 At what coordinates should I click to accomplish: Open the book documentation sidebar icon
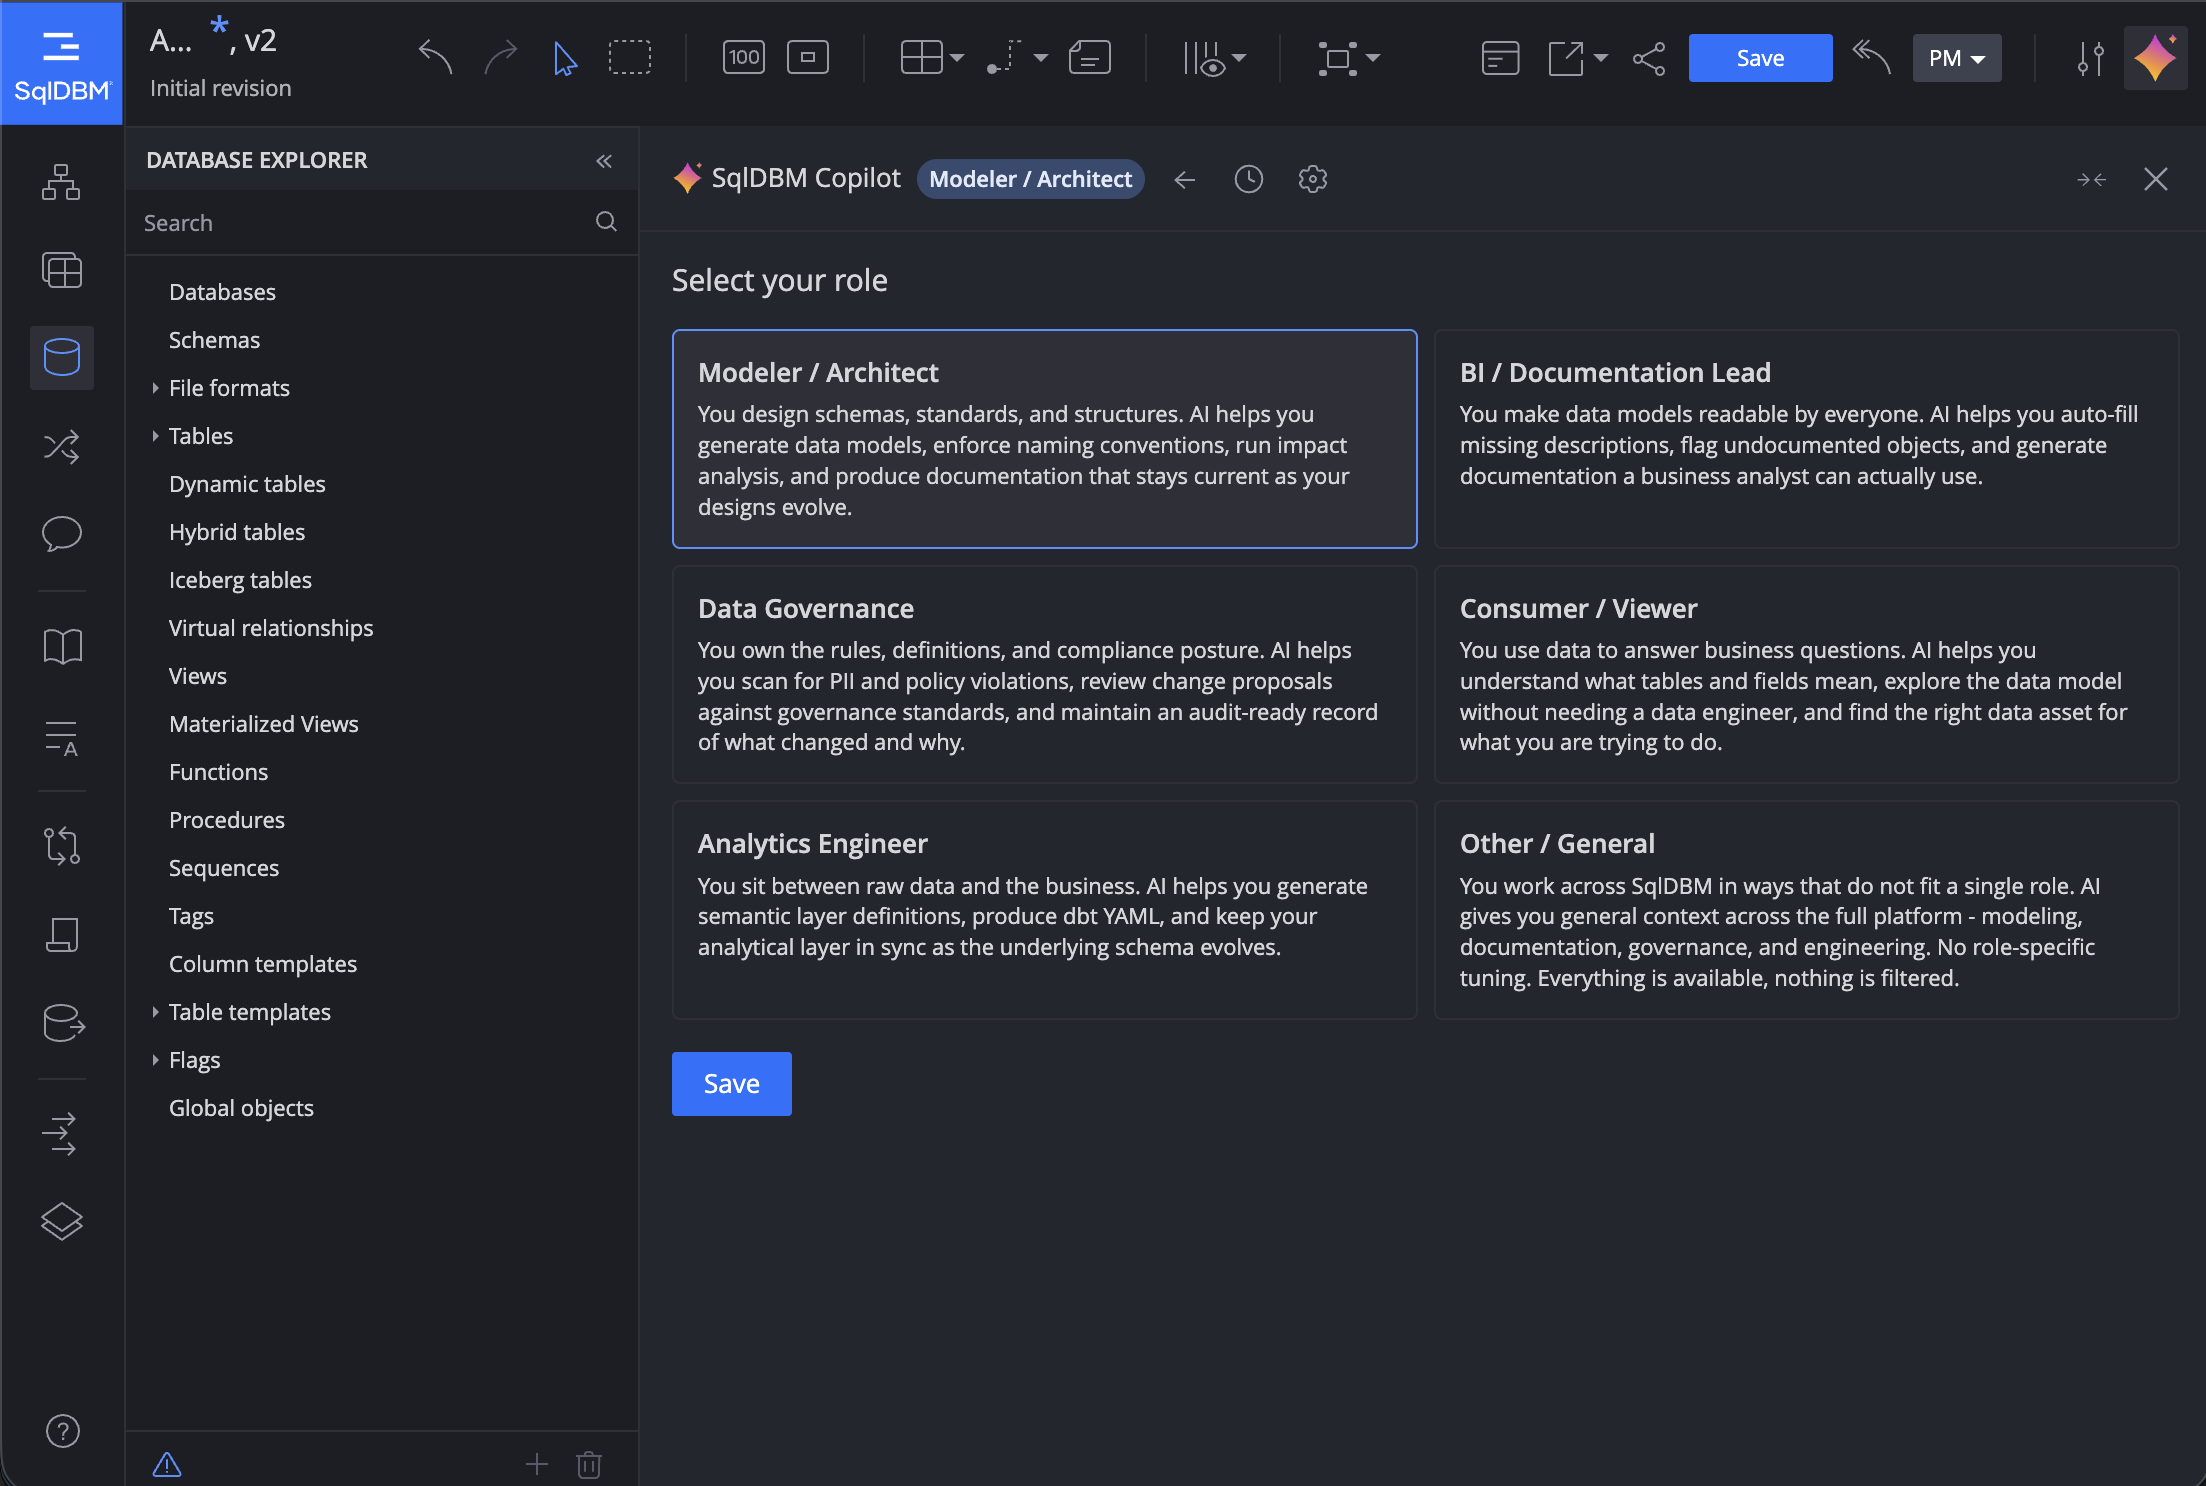pyautogui.click(x=62, y=646)
